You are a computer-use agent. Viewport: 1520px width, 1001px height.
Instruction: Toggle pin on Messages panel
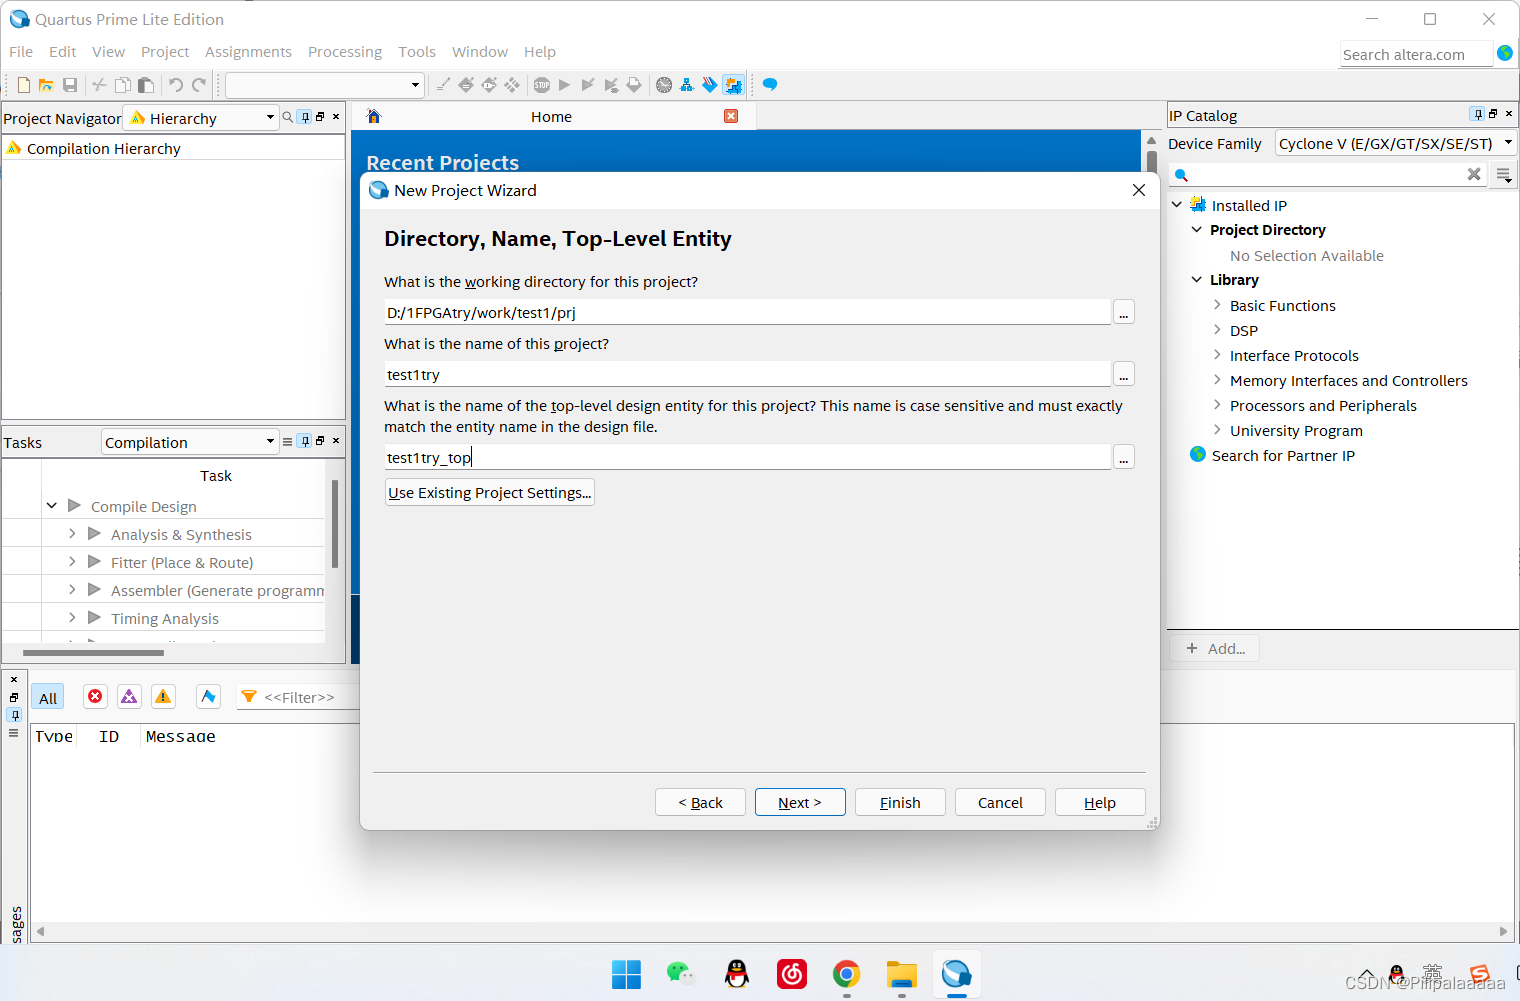coord(14,714)
